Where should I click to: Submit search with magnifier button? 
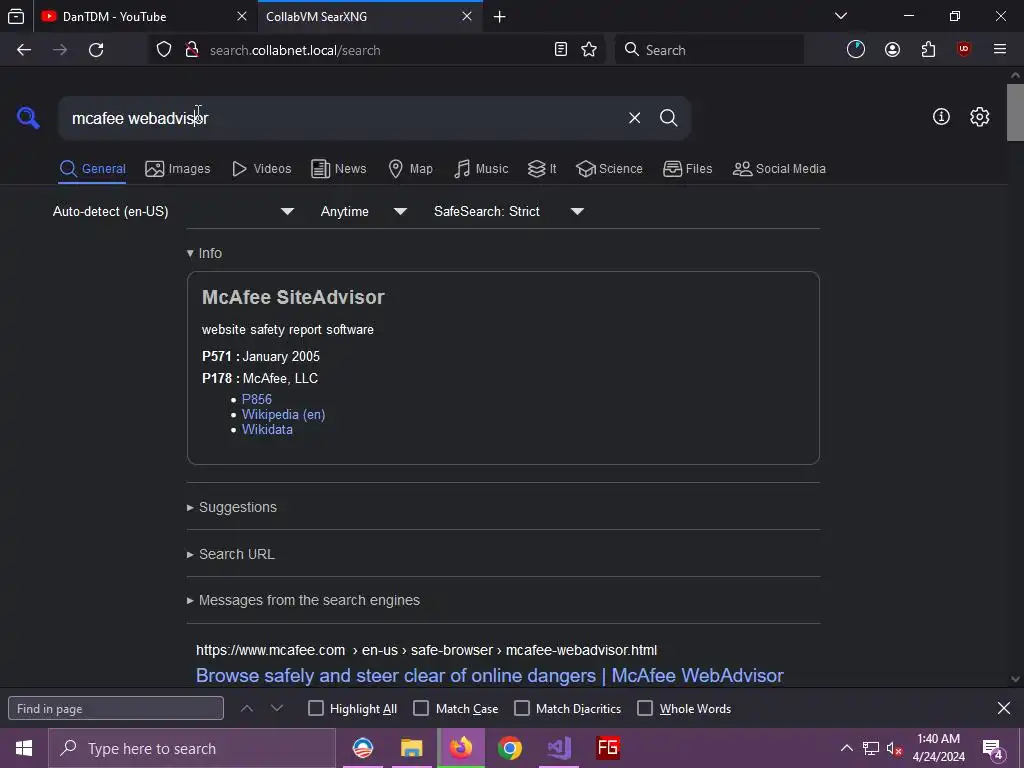668,118
